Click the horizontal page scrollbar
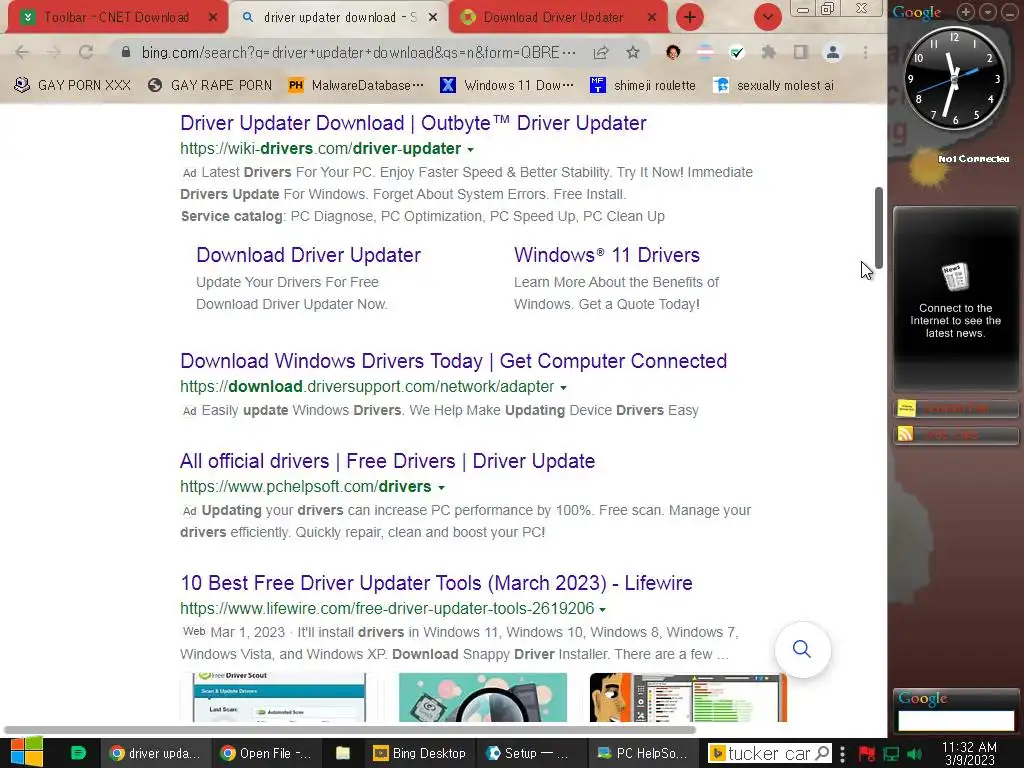 pyautogui.click(x=349, y=730)
